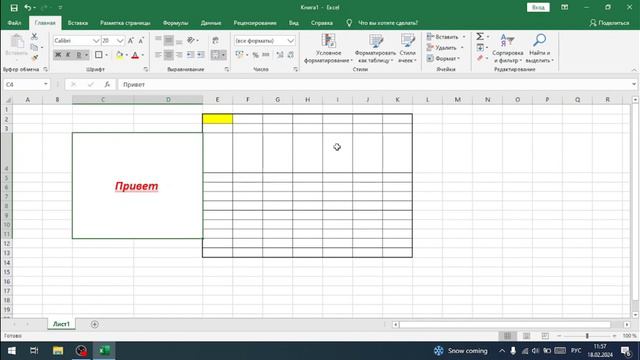The width and height of the screenshot is (640, 360).
Task: Increase the cell indent
Action: tap(200, 55)
